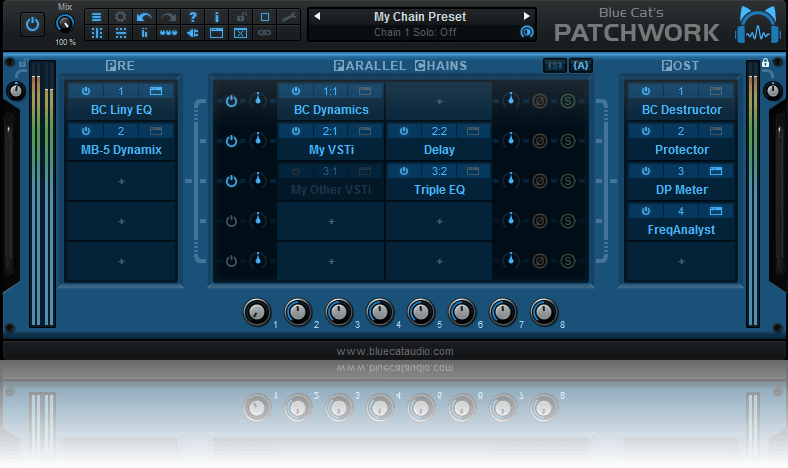The height and width of the screenshot is (468, 788).
Task: Adjust the input level knob at left
Action: pyautogui.click(x=16, y=91)
